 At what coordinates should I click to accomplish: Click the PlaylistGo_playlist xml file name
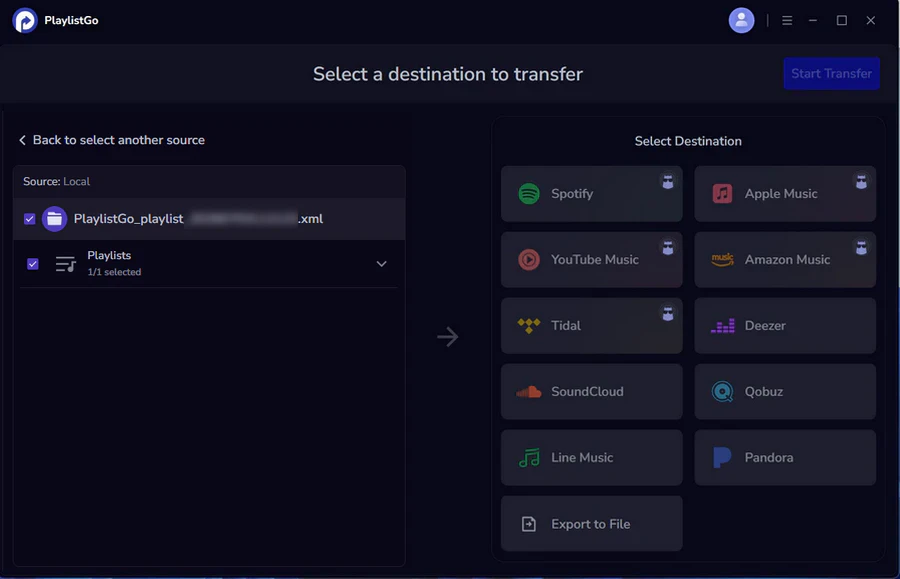coord(198,219)
